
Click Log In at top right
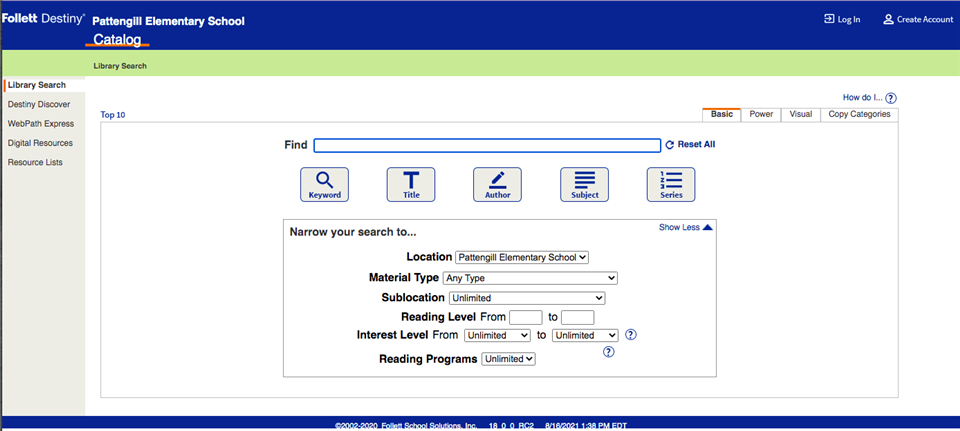click(841, 19)
